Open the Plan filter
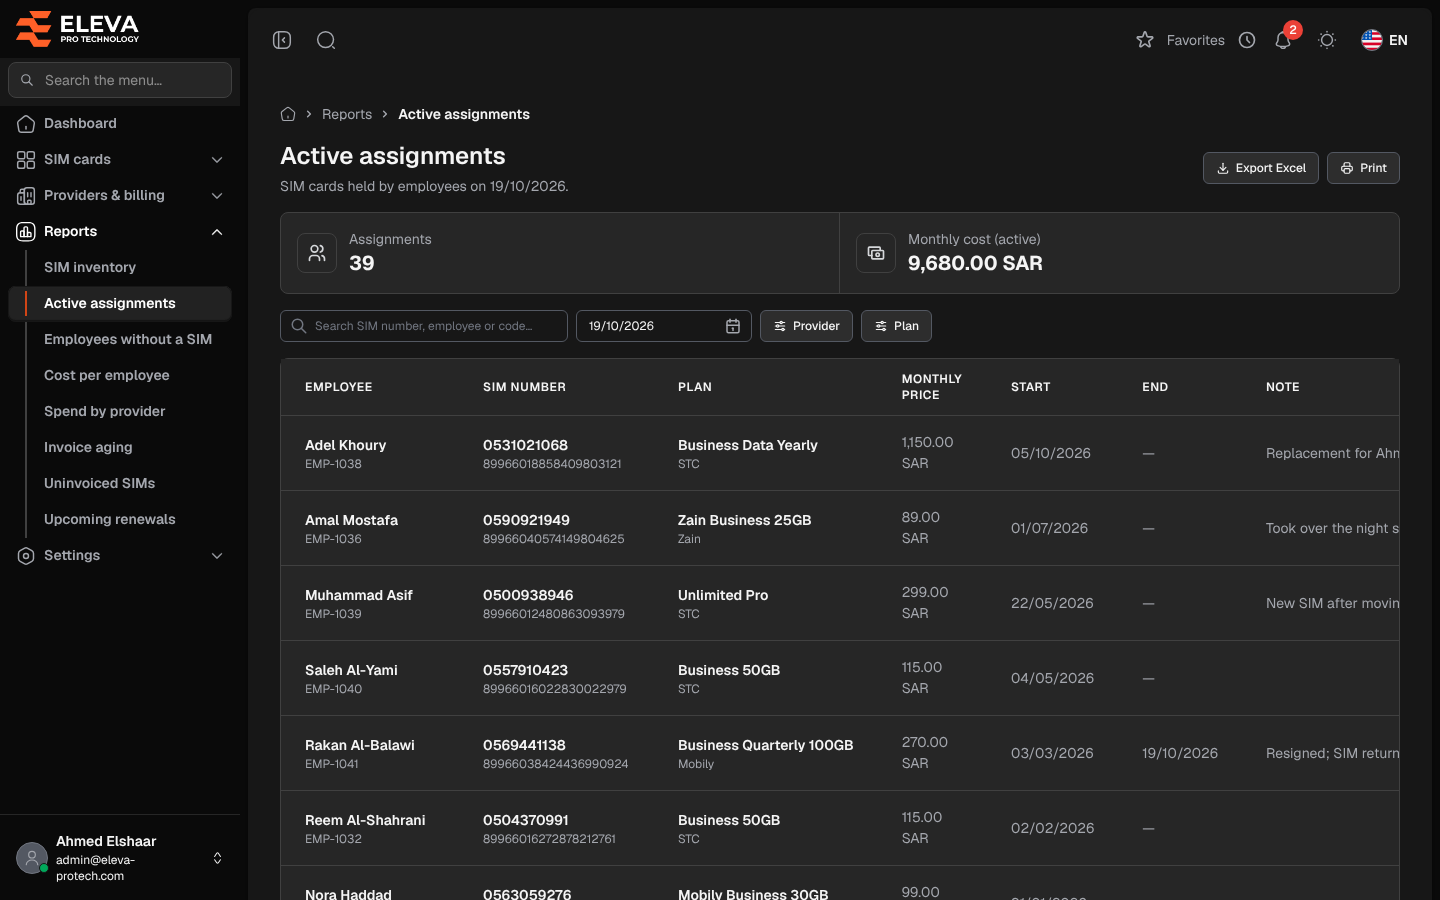This screenshot has width=1440, height=900. 896,326
